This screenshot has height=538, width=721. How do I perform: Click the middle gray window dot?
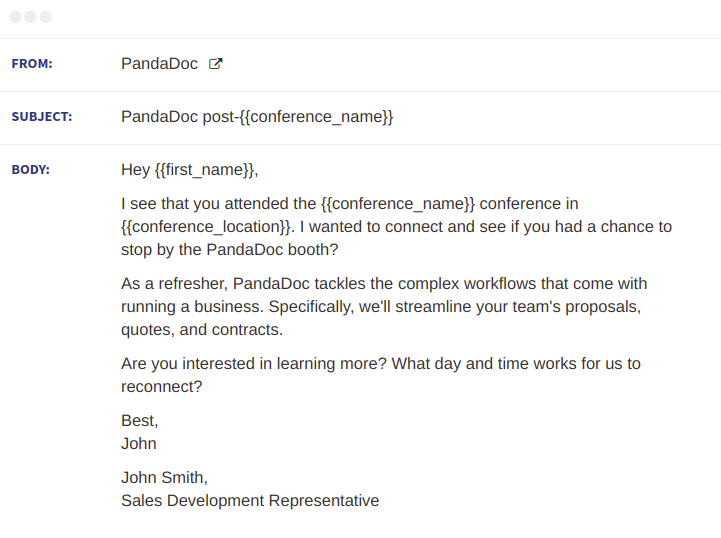coord(30,17)
